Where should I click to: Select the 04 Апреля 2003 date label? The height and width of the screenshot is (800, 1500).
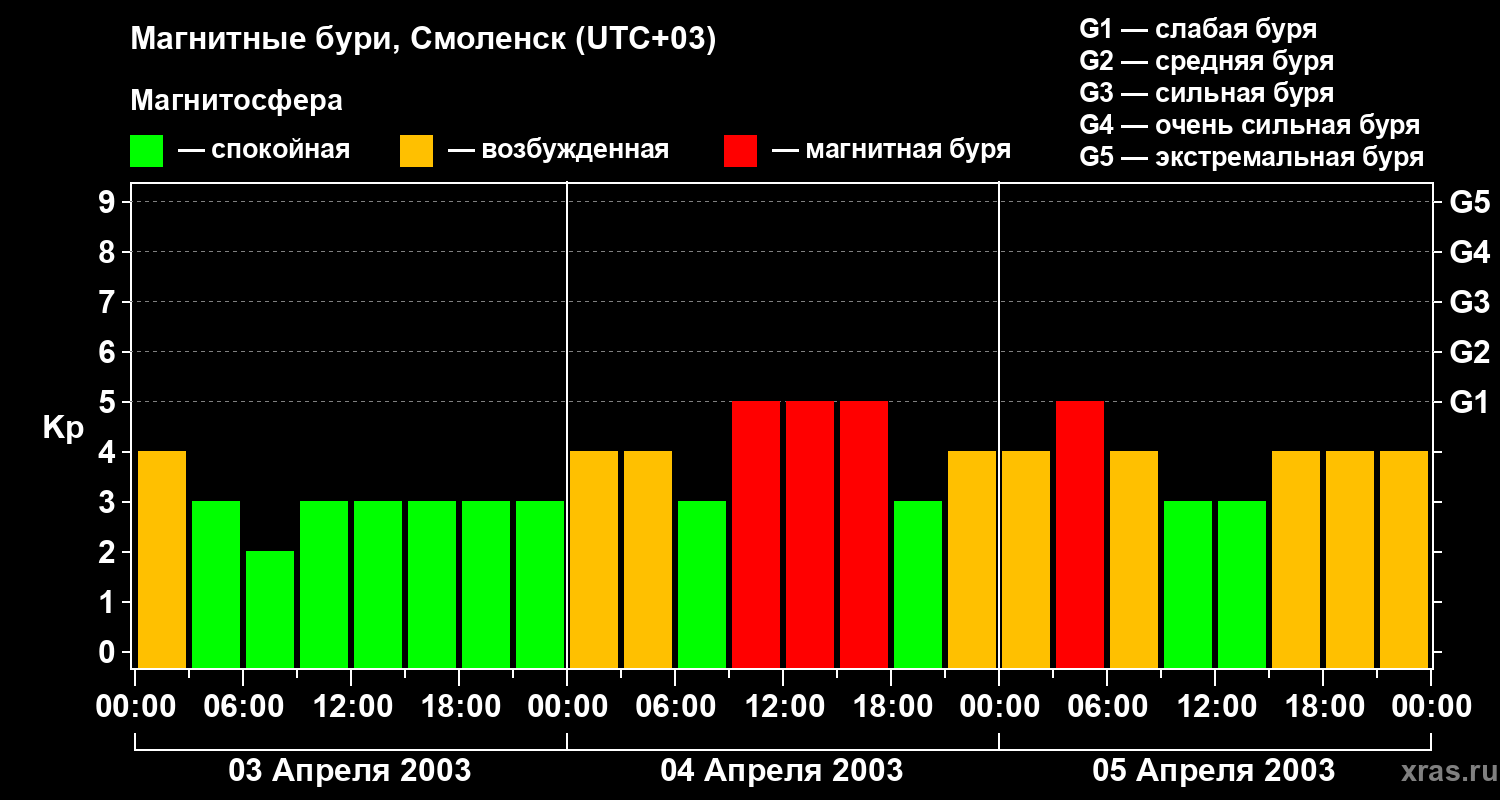(x=782, y=771)
